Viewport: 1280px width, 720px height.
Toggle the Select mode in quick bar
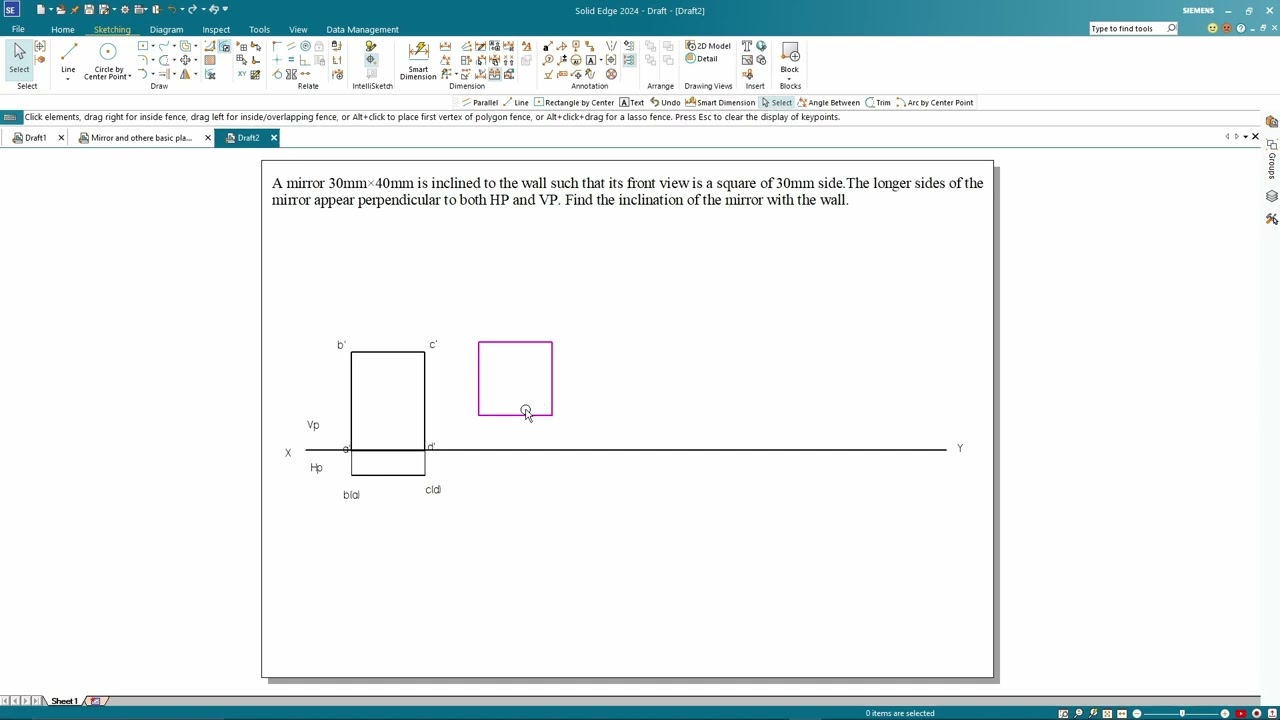(776, 102)
